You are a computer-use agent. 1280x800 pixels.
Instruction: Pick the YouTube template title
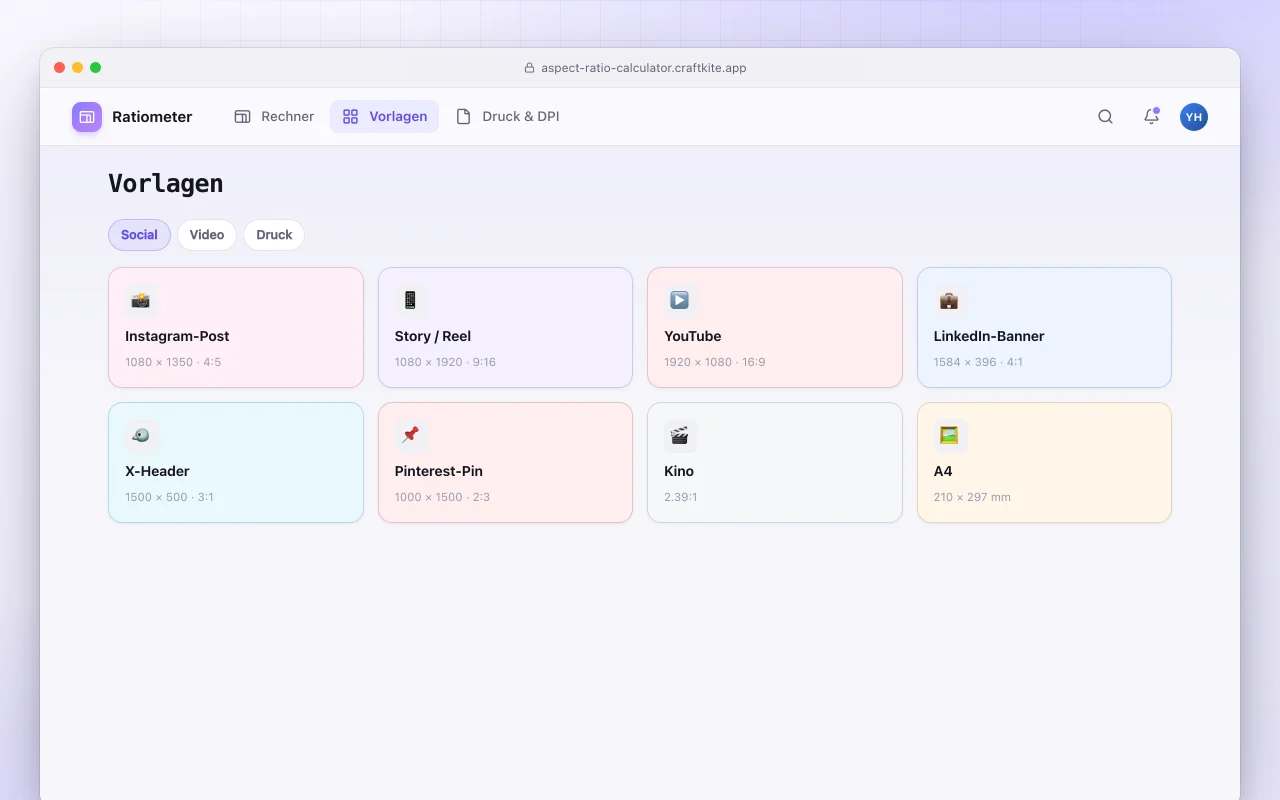(x=693, y=336)
